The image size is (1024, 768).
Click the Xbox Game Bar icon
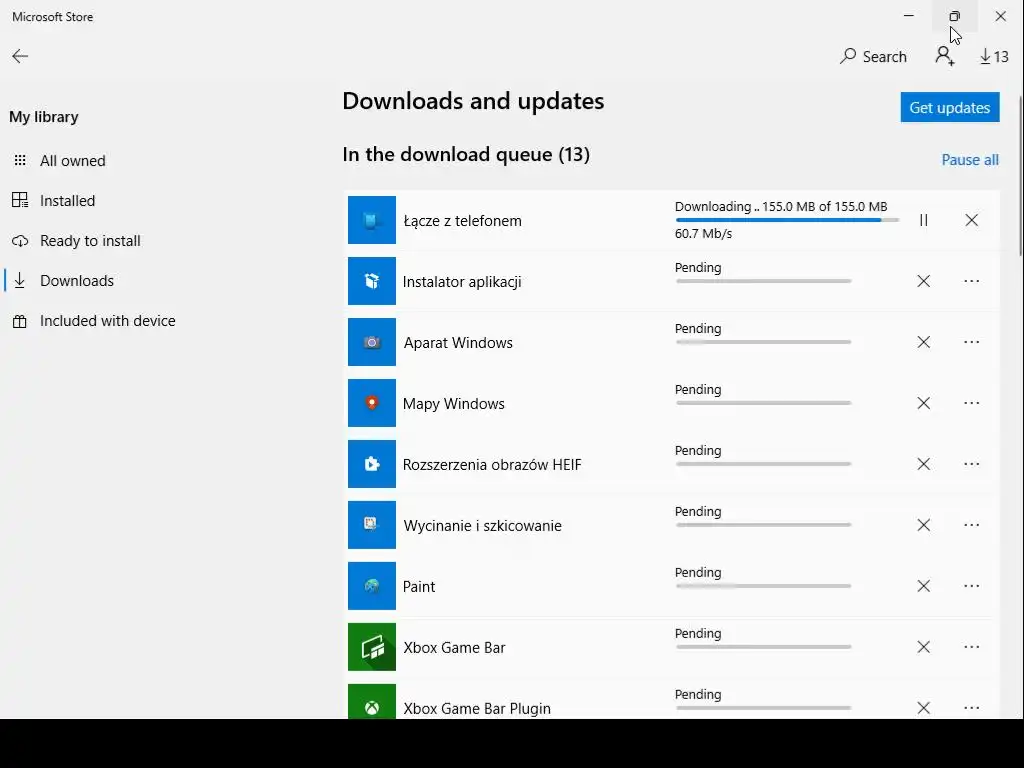372,647
